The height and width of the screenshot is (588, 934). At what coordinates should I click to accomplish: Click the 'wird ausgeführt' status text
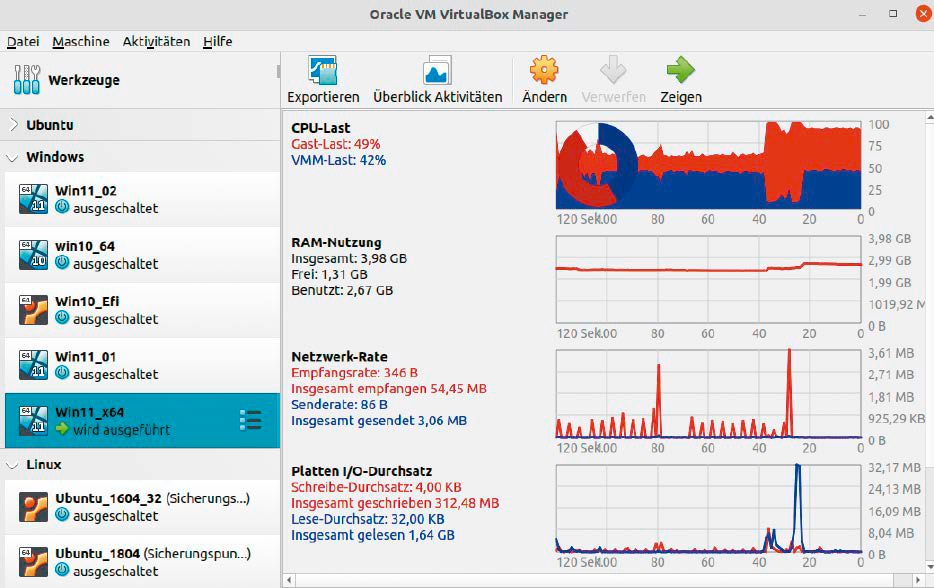pyautogui.click(x=122, y=430)
